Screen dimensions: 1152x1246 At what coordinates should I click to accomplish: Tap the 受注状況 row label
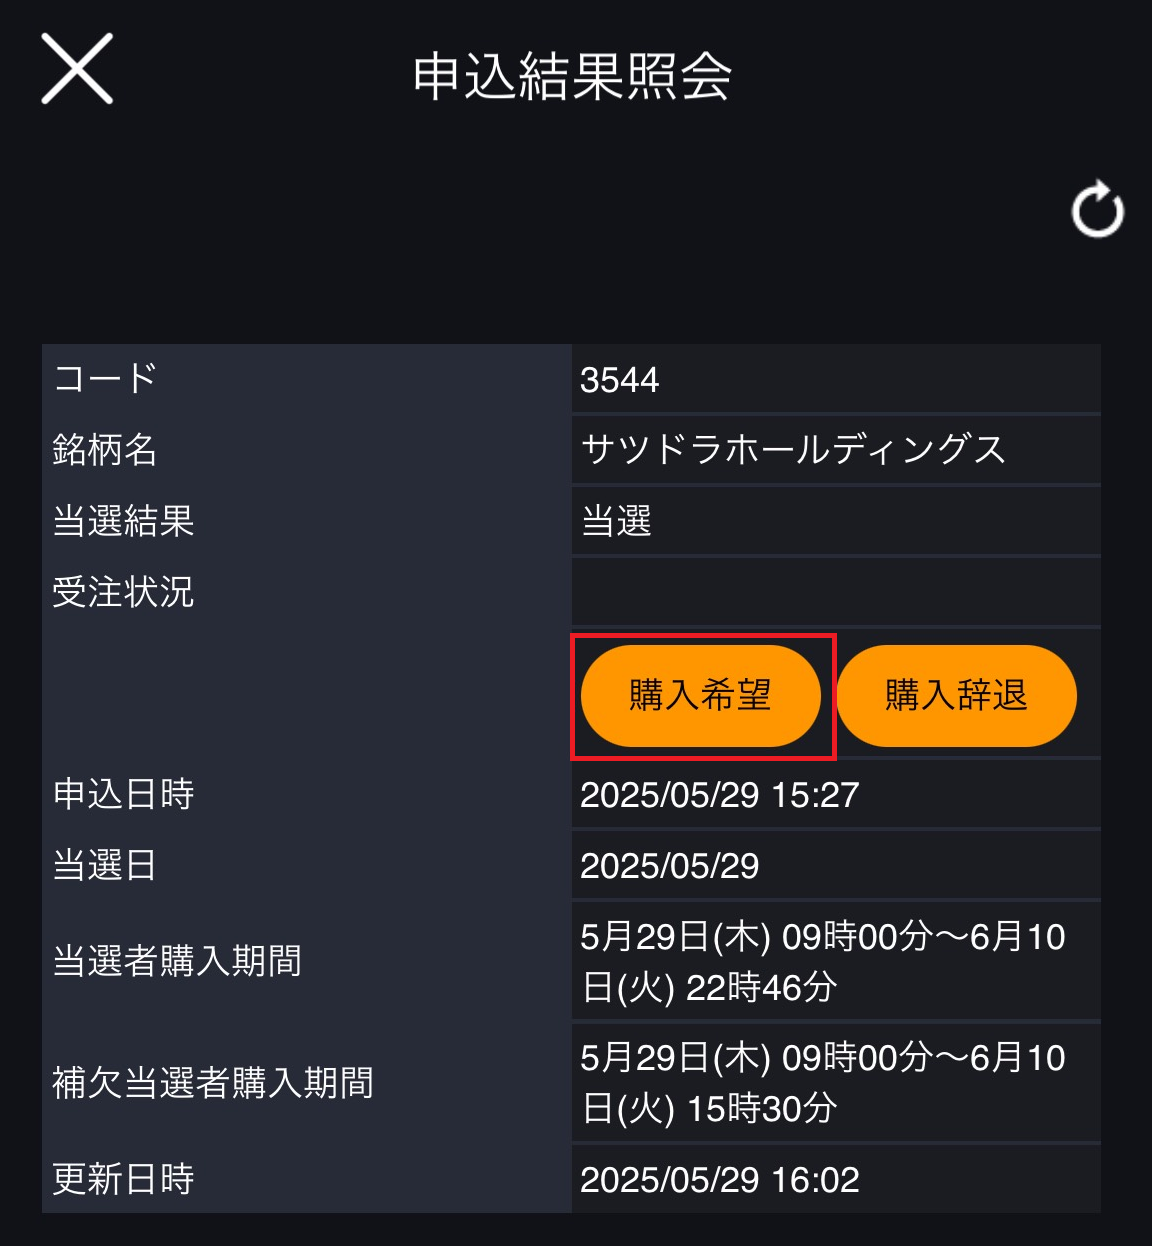[x=123, y=592]
